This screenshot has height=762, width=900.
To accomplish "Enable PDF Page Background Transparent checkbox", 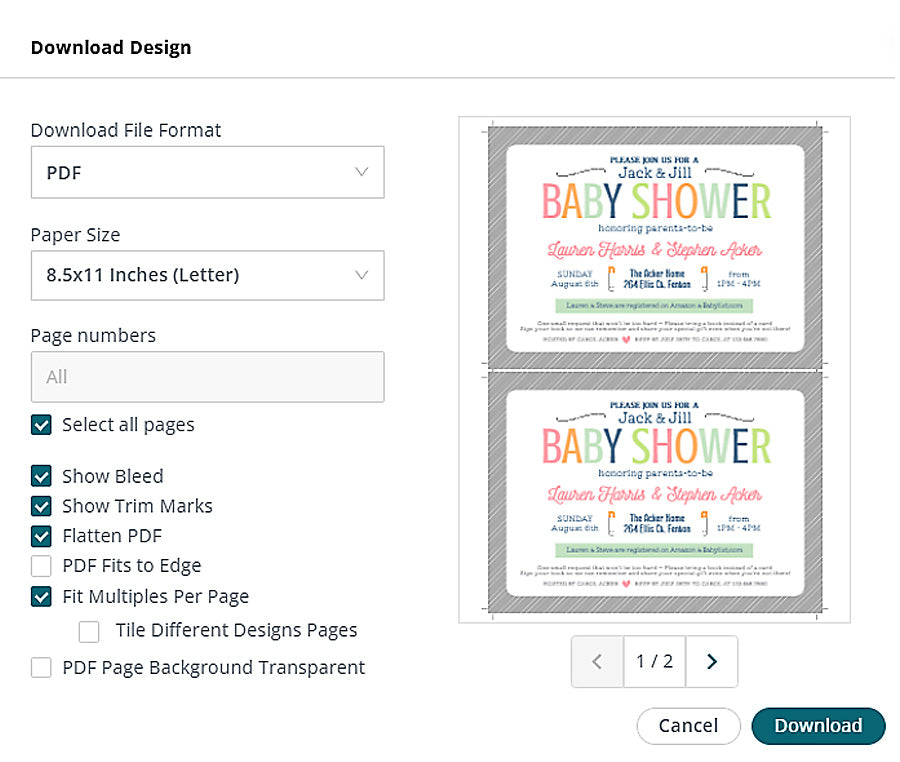I will tap(41, 668).
